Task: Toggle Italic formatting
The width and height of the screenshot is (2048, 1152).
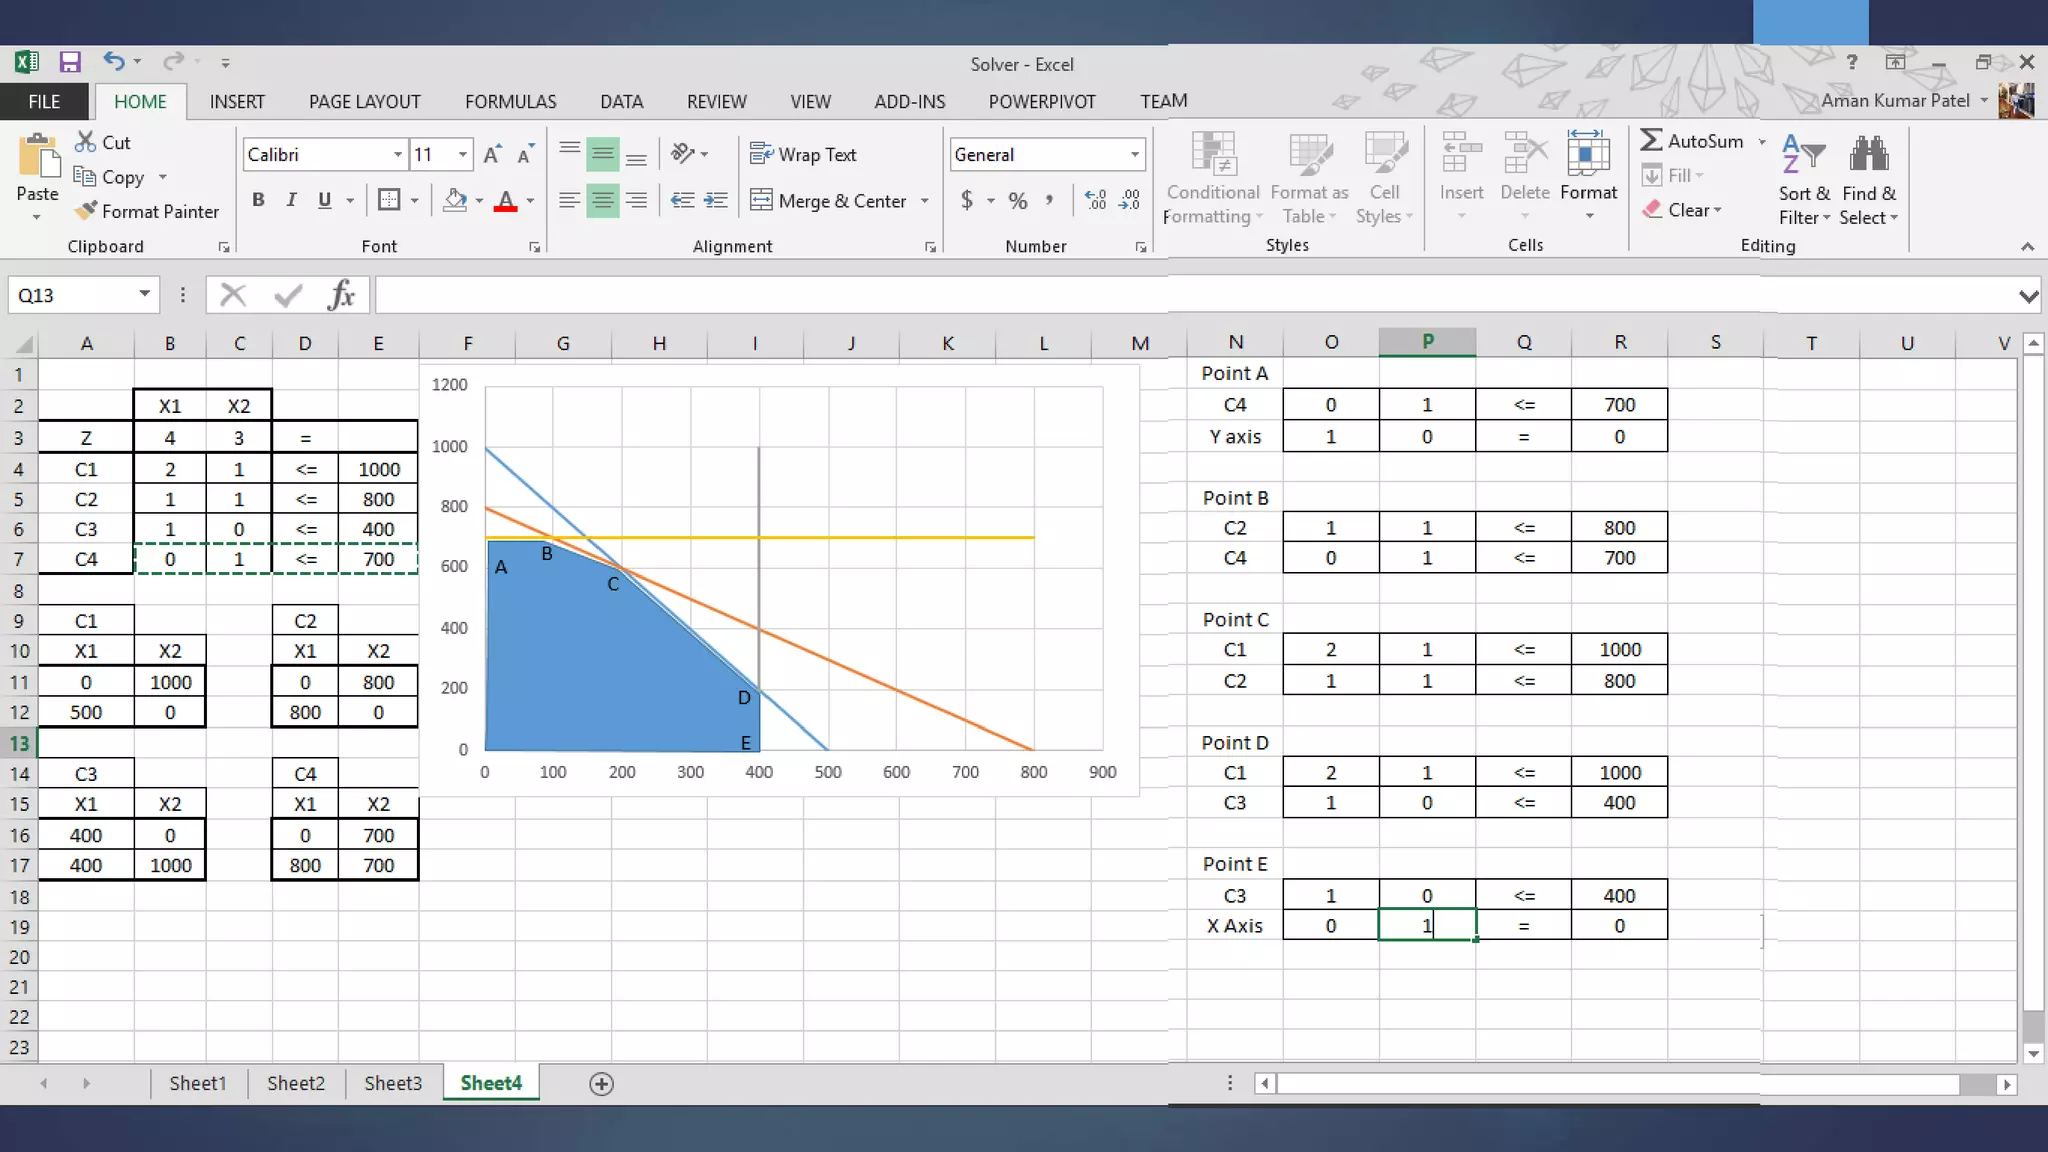Action: tap(291, 200)
